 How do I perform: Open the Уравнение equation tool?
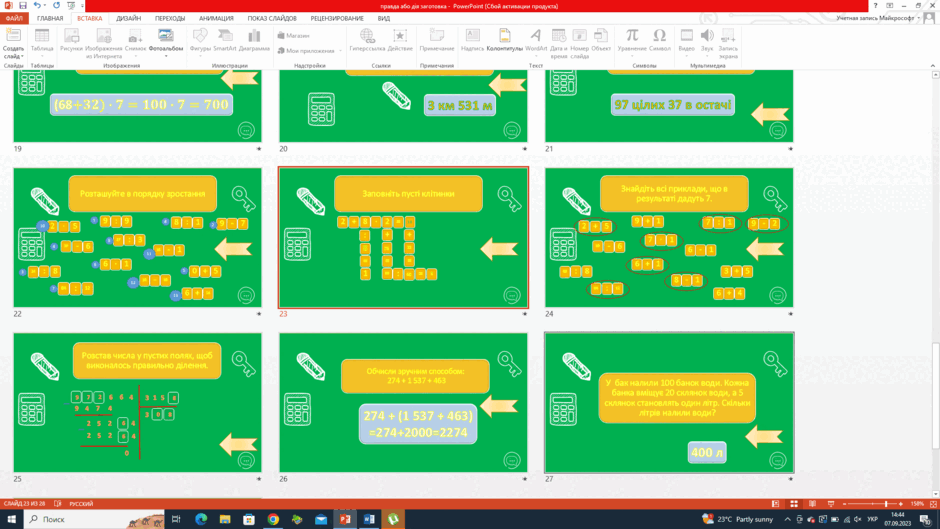(632, 42)
